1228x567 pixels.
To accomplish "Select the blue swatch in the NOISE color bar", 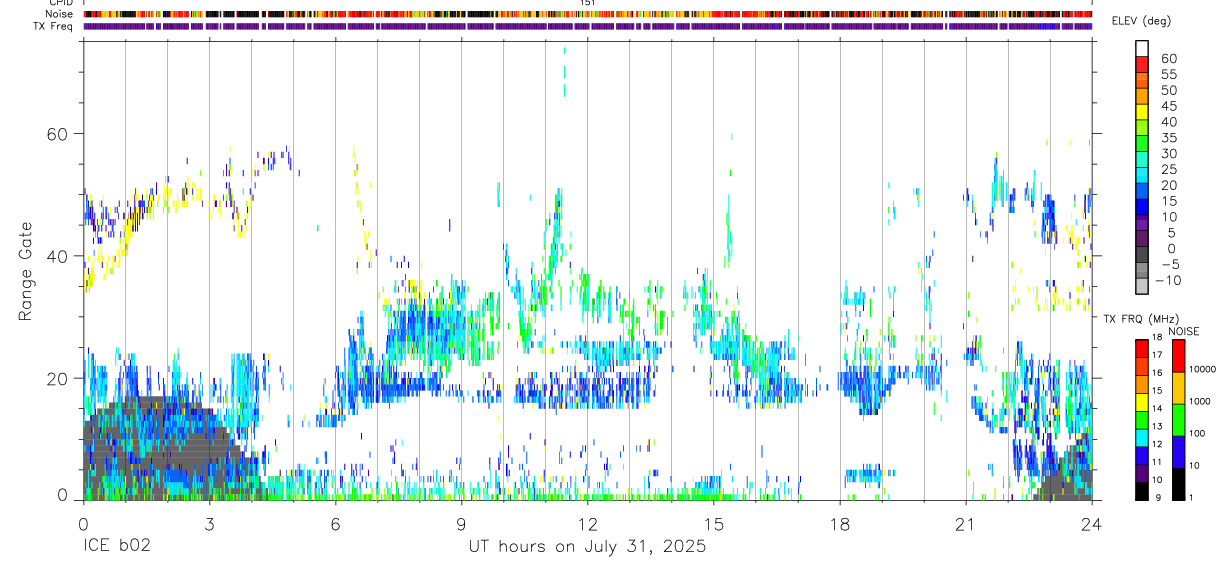I will (1178, 452).
